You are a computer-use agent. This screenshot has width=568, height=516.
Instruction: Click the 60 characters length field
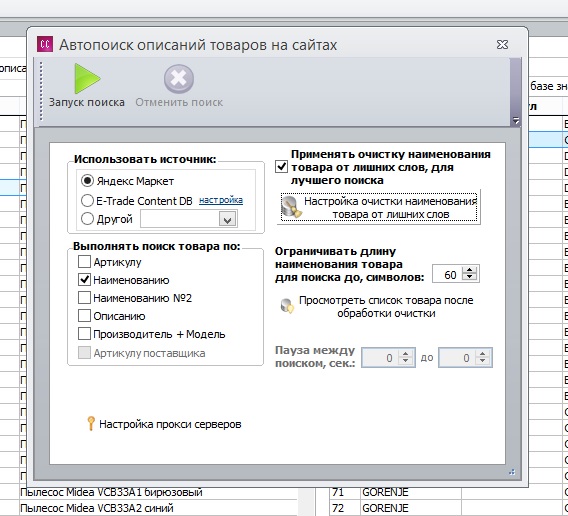[x=447, y=274]
